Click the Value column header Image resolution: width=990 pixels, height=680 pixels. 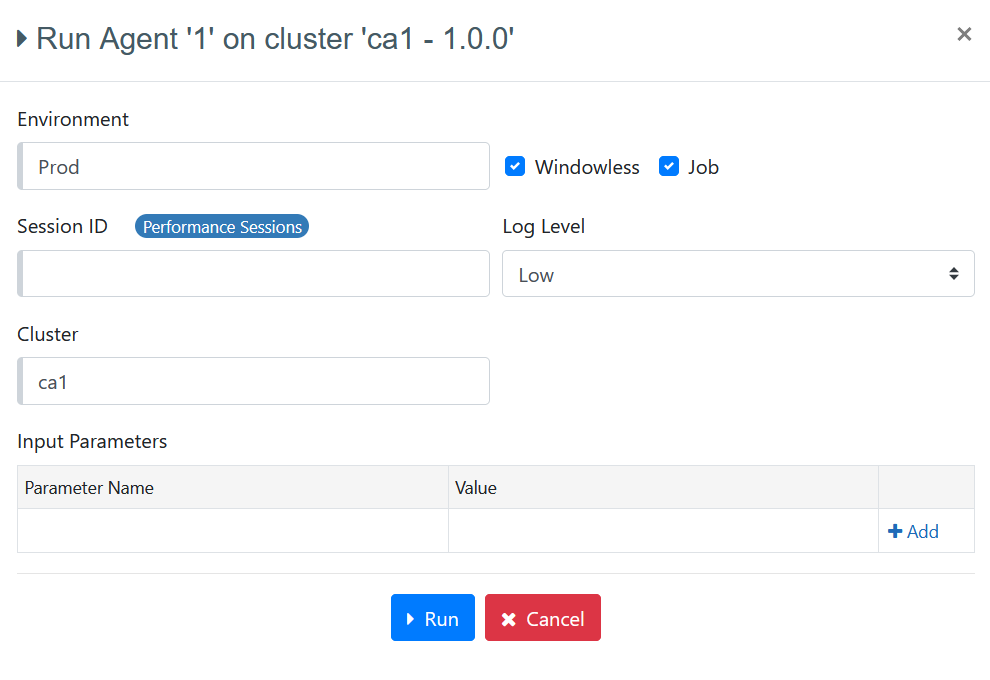tap(476, 488)
